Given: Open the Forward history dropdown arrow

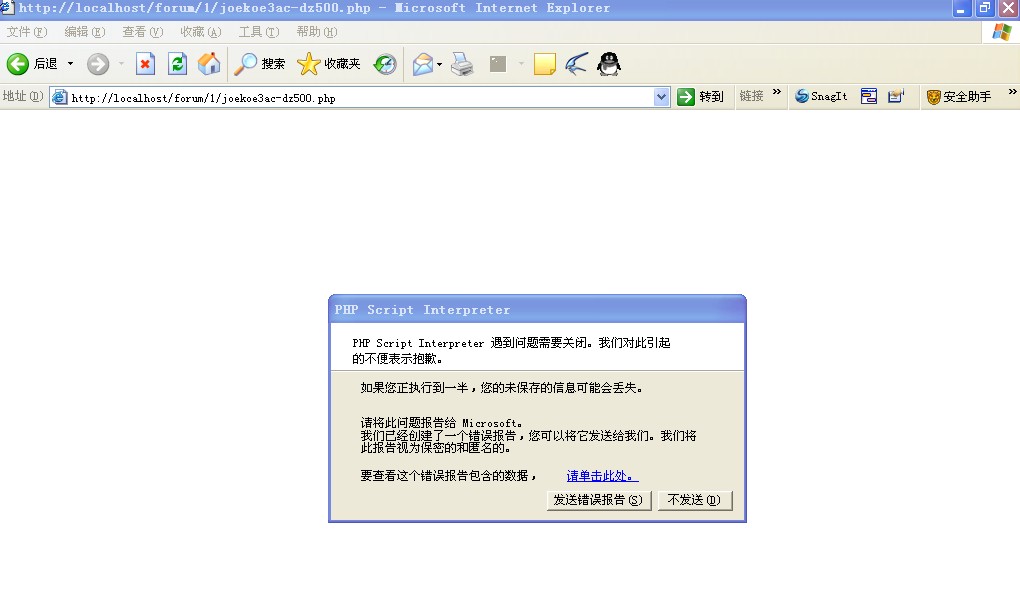Looking at the screenshot, I should (121, 64).
